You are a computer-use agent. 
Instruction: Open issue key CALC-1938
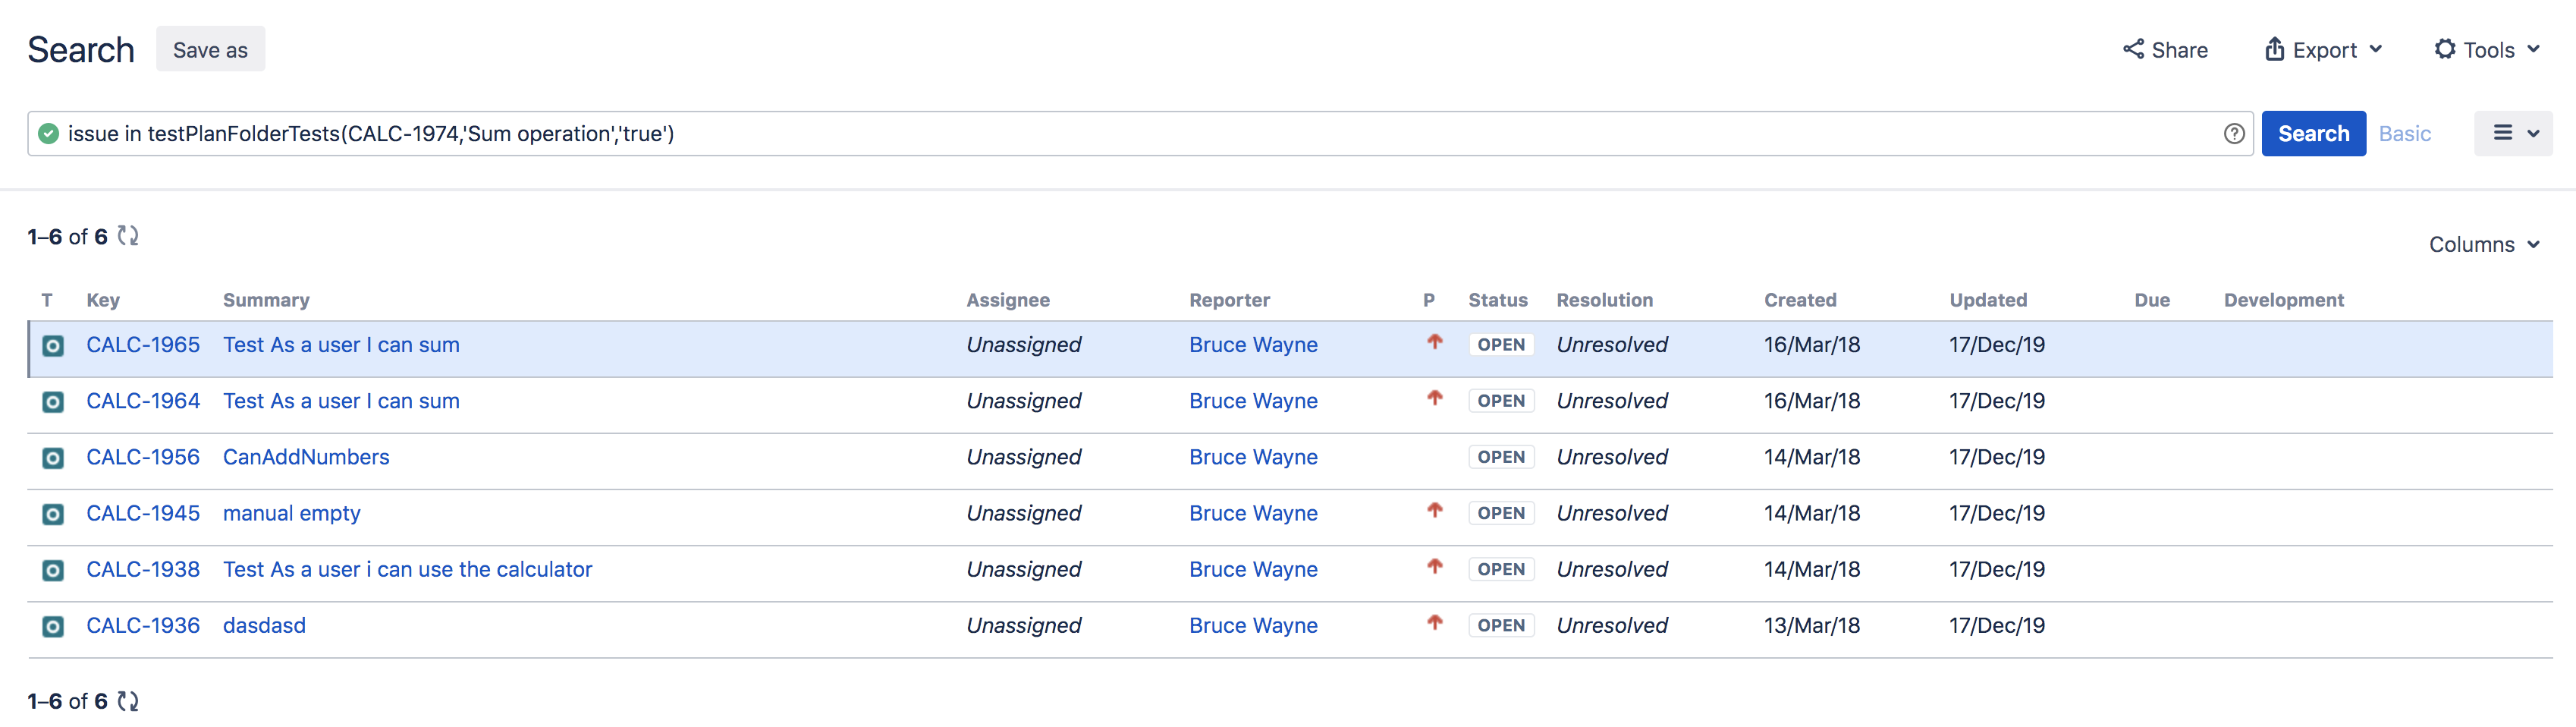pyautogui.click(x=143, y=569)
